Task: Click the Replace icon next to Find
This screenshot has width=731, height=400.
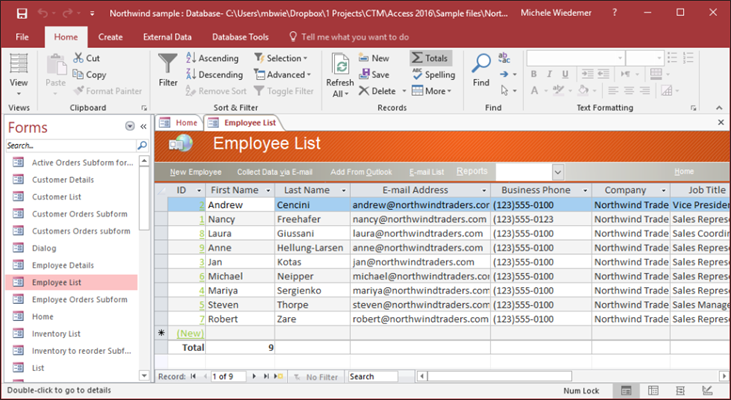Action: (504, 58)
